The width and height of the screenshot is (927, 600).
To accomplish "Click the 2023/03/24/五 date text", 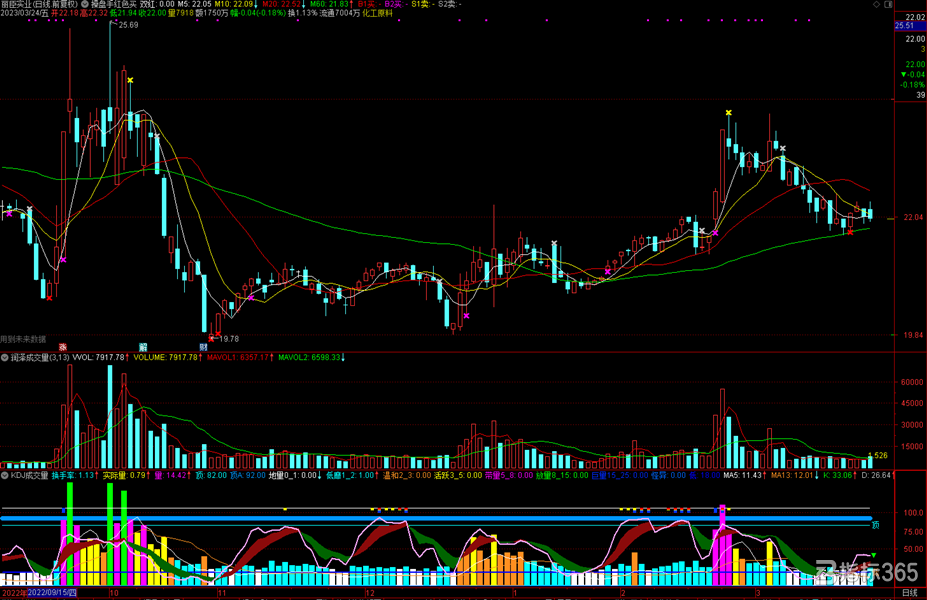I will 24,12.
